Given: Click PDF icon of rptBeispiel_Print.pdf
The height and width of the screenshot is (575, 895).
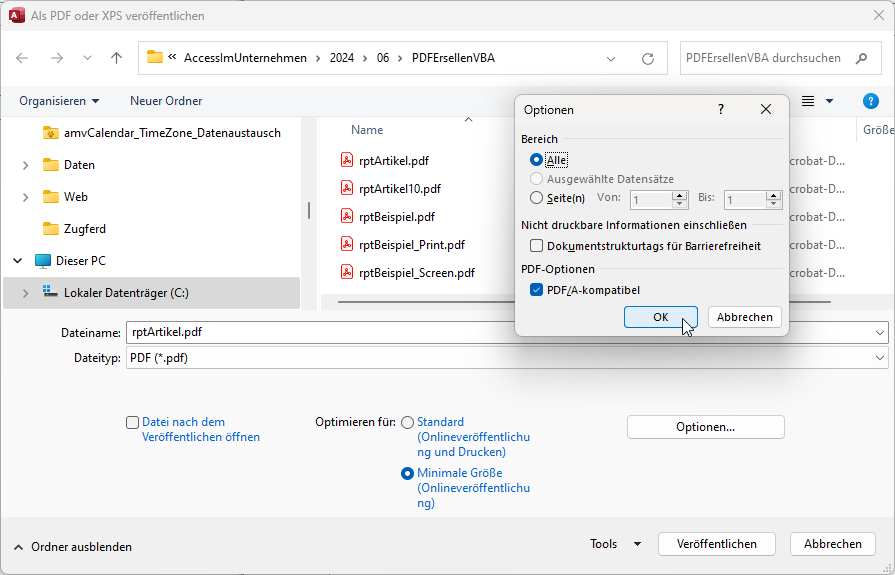Looking at the screenshot, I should click(346, 244).
